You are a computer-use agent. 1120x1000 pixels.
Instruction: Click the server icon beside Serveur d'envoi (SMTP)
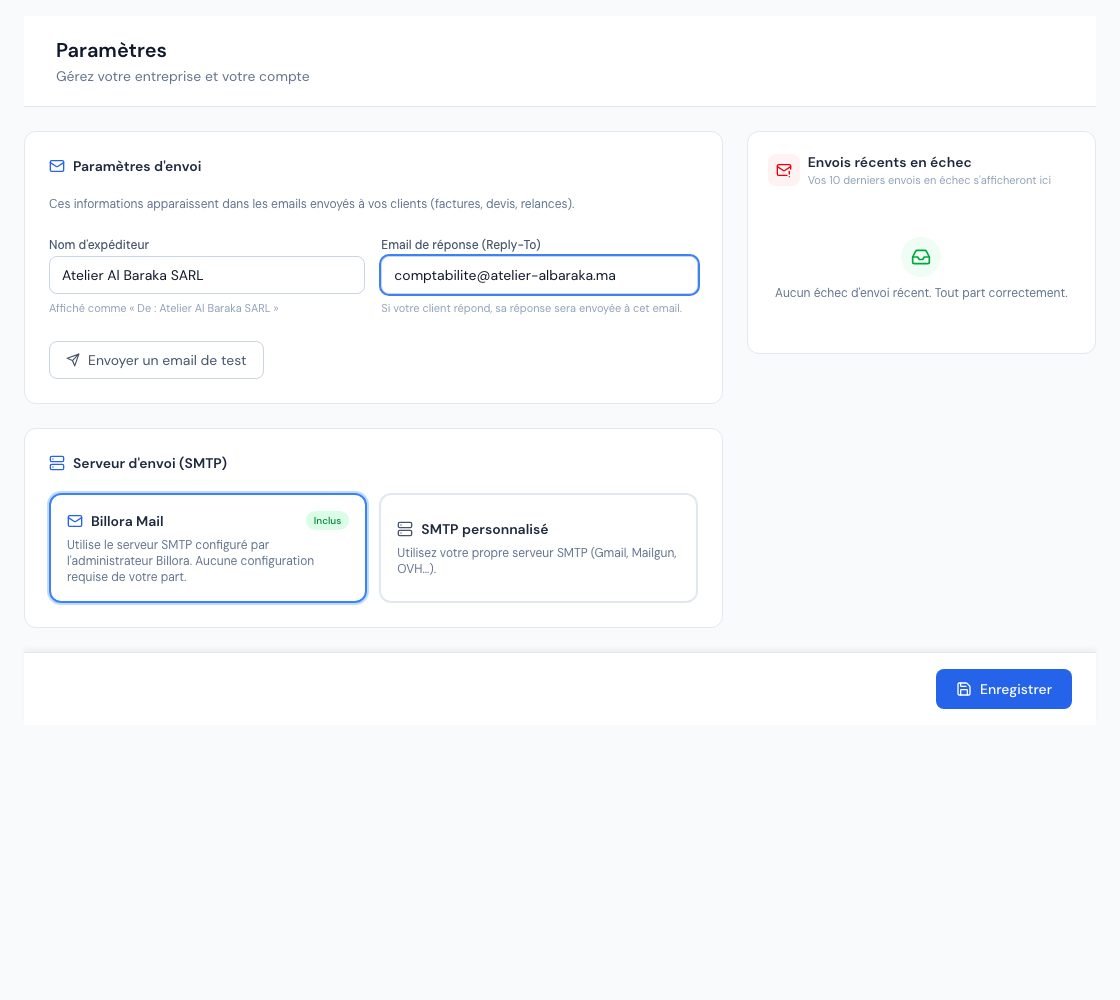[57, 463]
